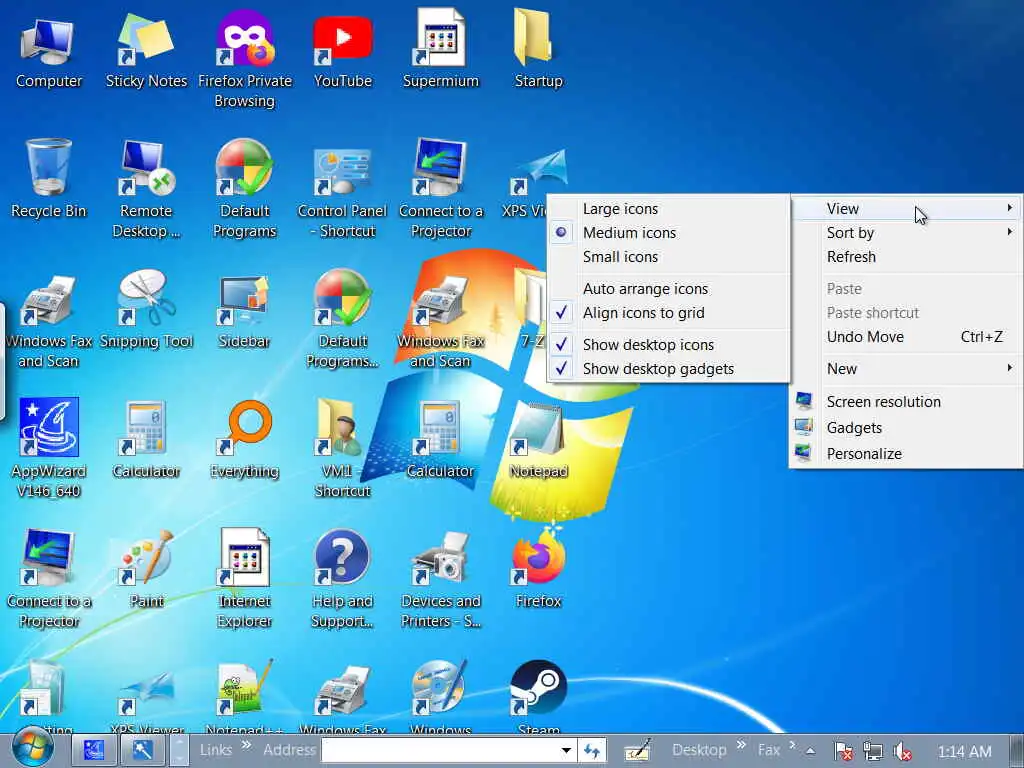Open the Action Center flag icon
This screenshot has width=1024, height=768.
click(843, 752)
